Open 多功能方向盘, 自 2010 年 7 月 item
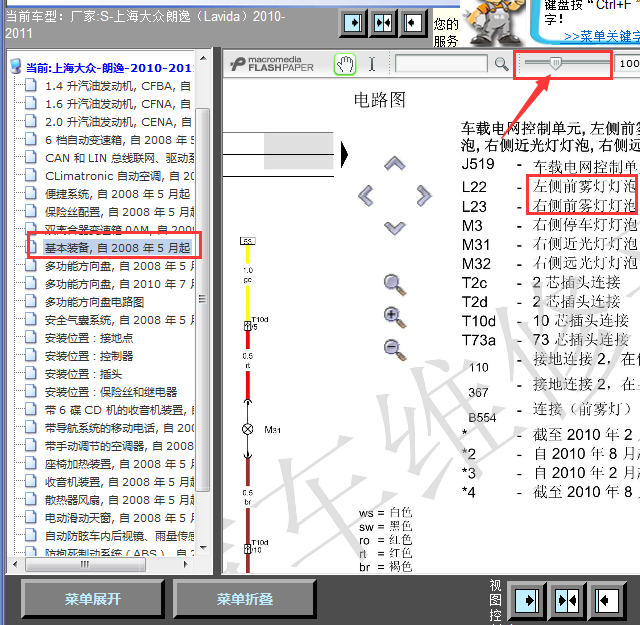The height and width of the screenshot is (625, 640). tap(119, 284)
